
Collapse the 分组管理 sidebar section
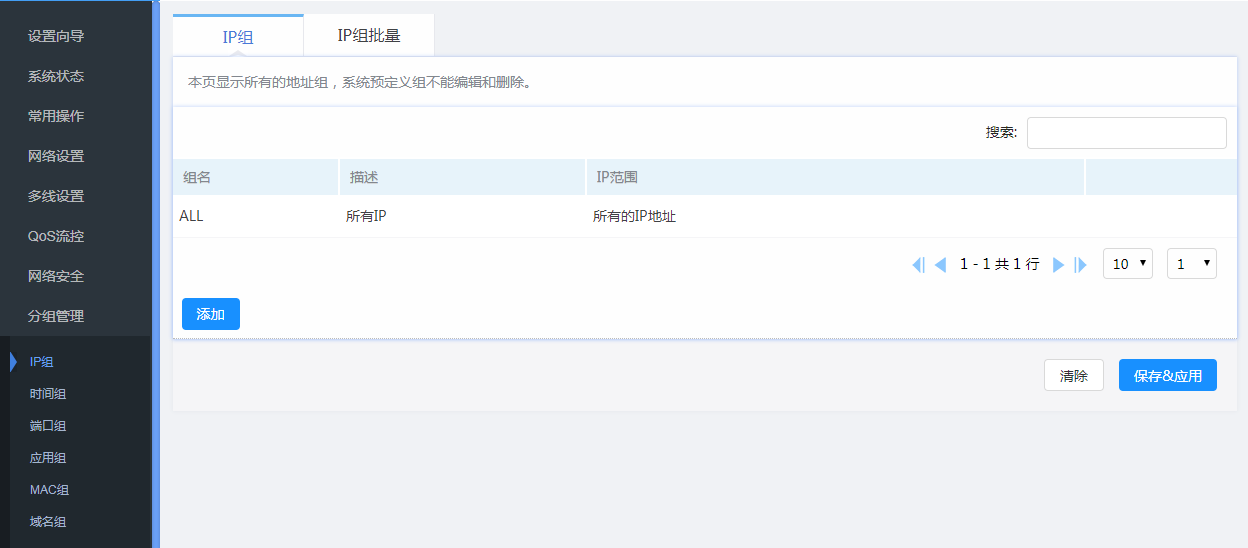coord(56,316)
